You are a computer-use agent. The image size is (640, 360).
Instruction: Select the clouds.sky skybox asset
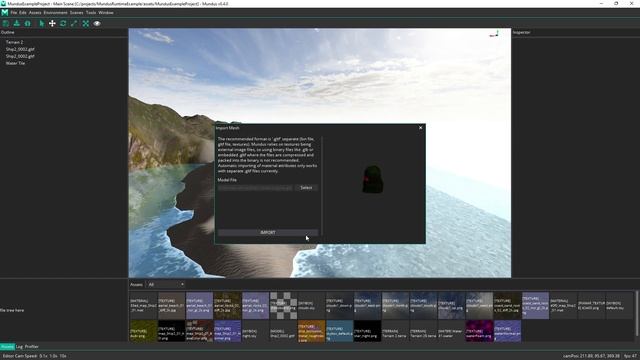click(x=311, y=305)
